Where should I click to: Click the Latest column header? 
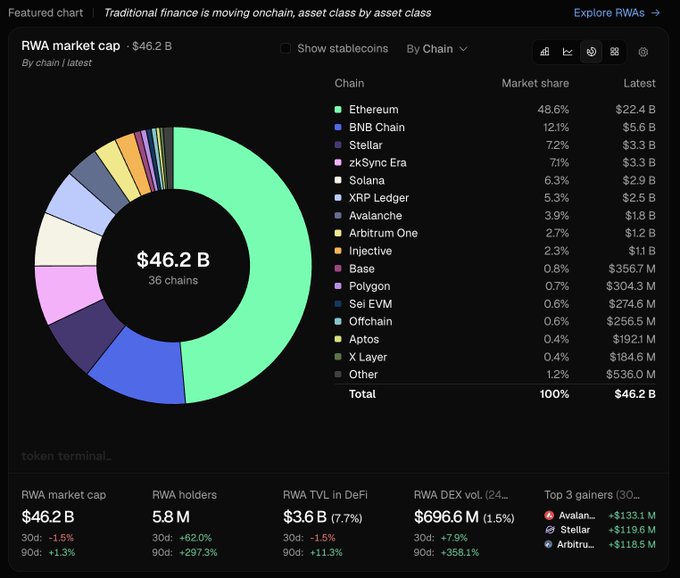coord(639,83)
